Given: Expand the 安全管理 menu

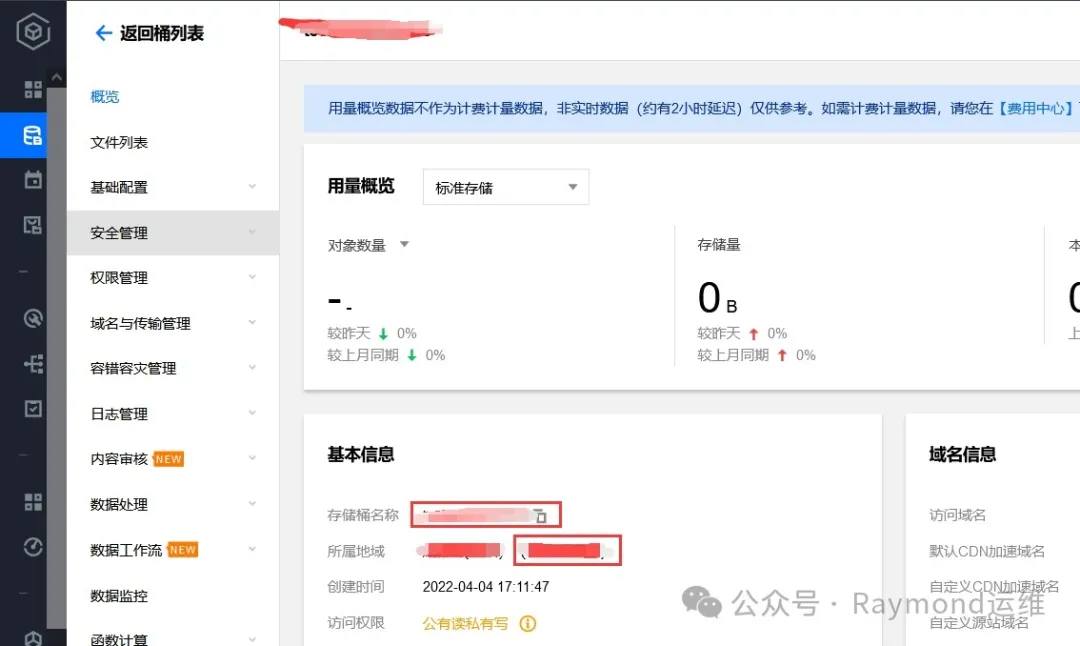Looking at the screenshot, I should (x=173, y=233).
